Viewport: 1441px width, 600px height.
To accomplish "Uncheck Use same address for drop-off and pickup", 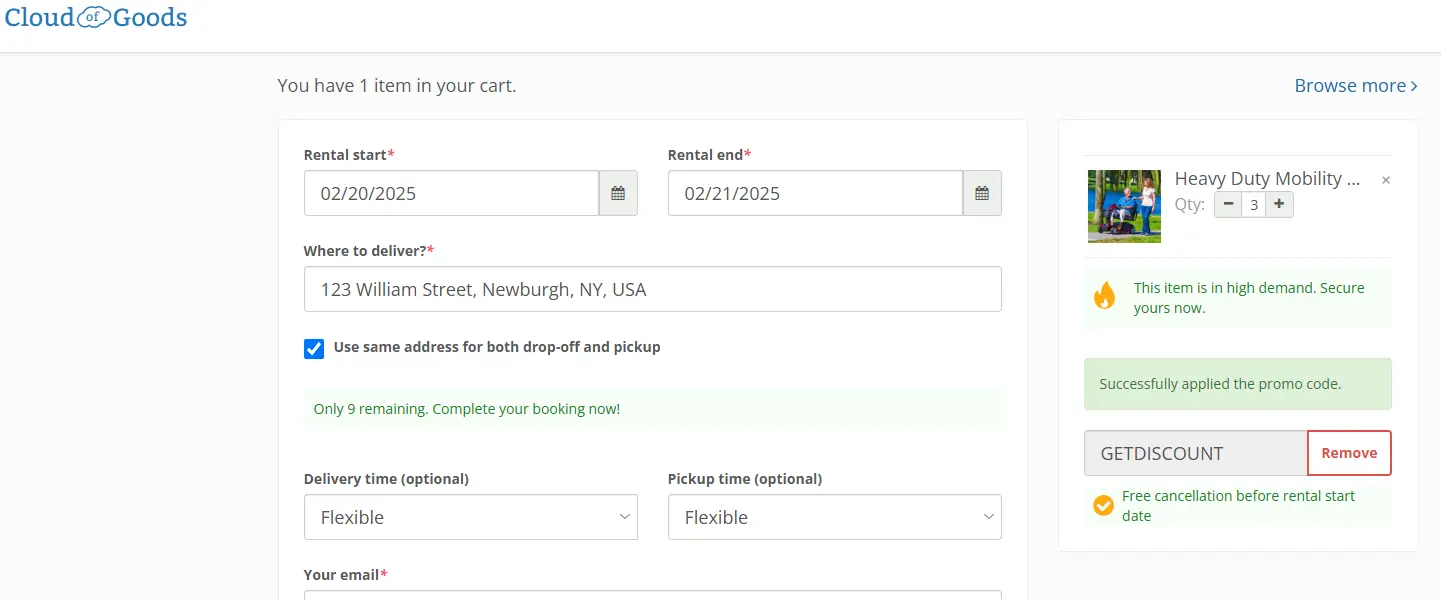I will [314, 348].
